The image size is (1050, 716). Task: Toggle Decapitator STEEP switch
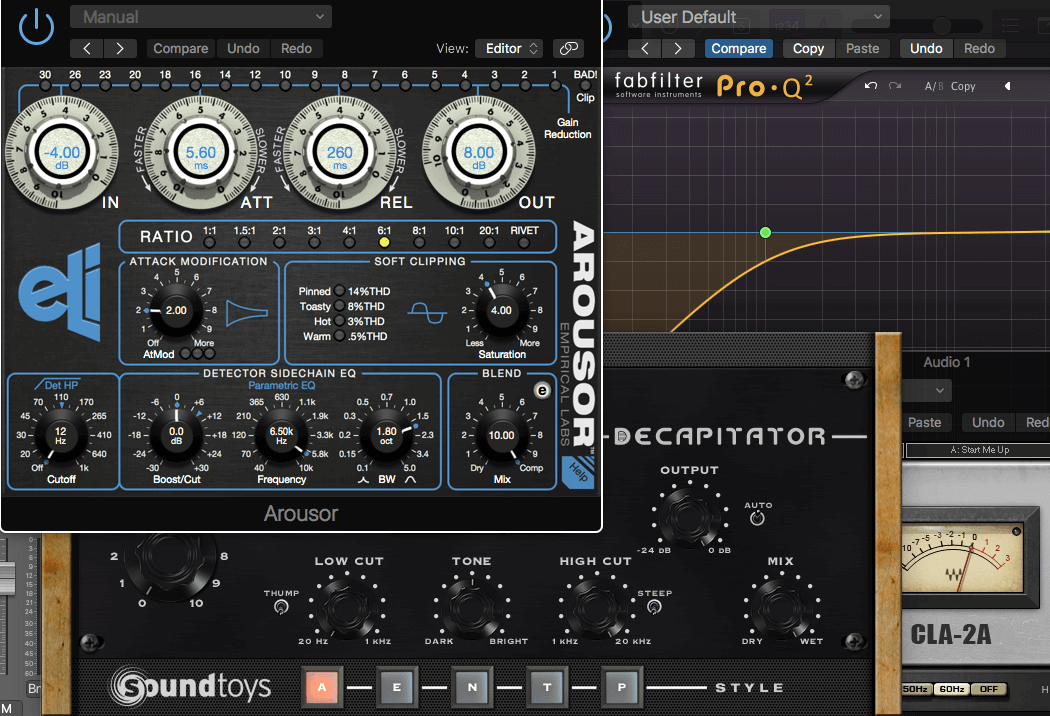click(x=654, y=607)
